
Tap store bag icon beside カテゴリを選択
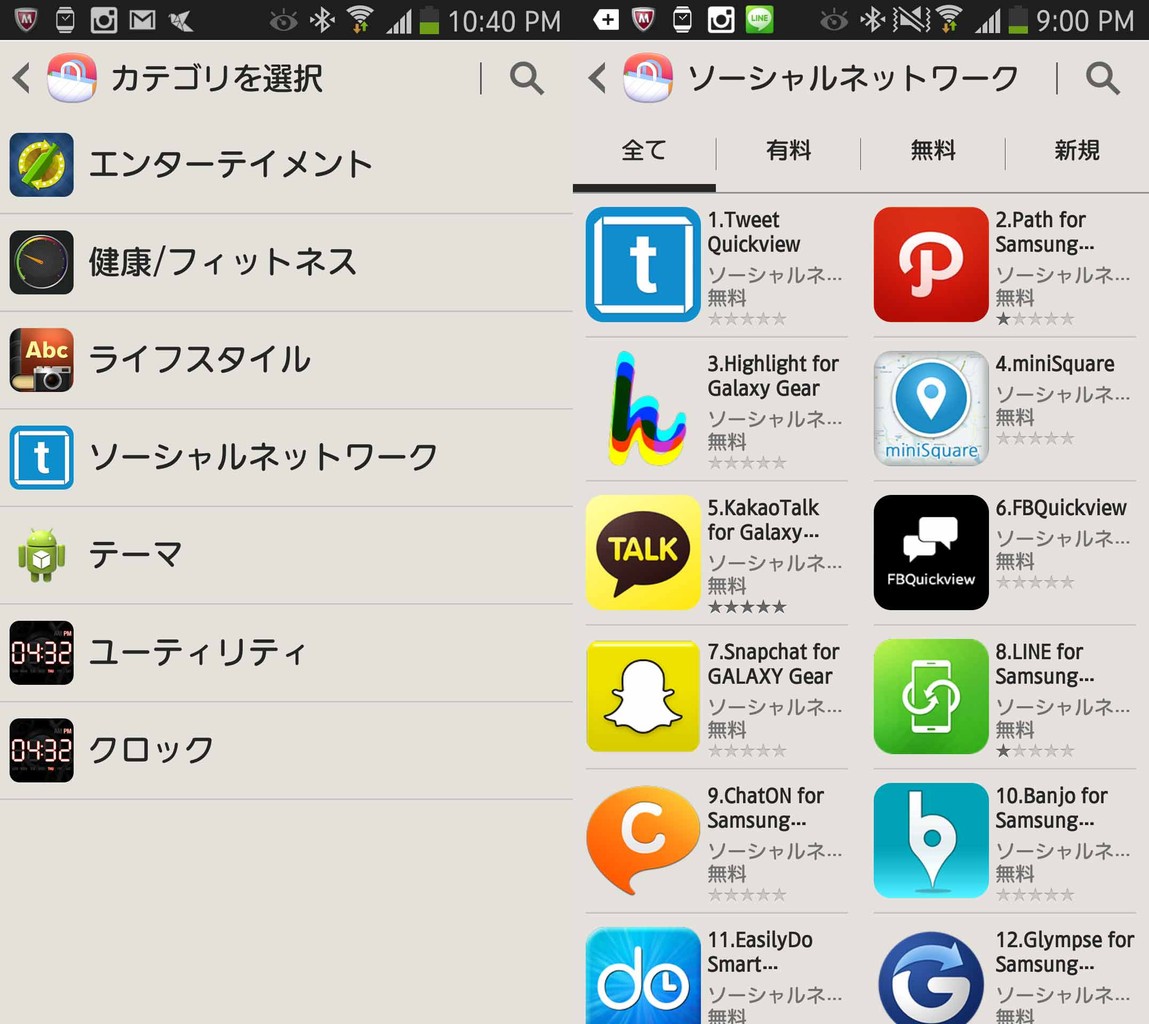coord(72,78)
